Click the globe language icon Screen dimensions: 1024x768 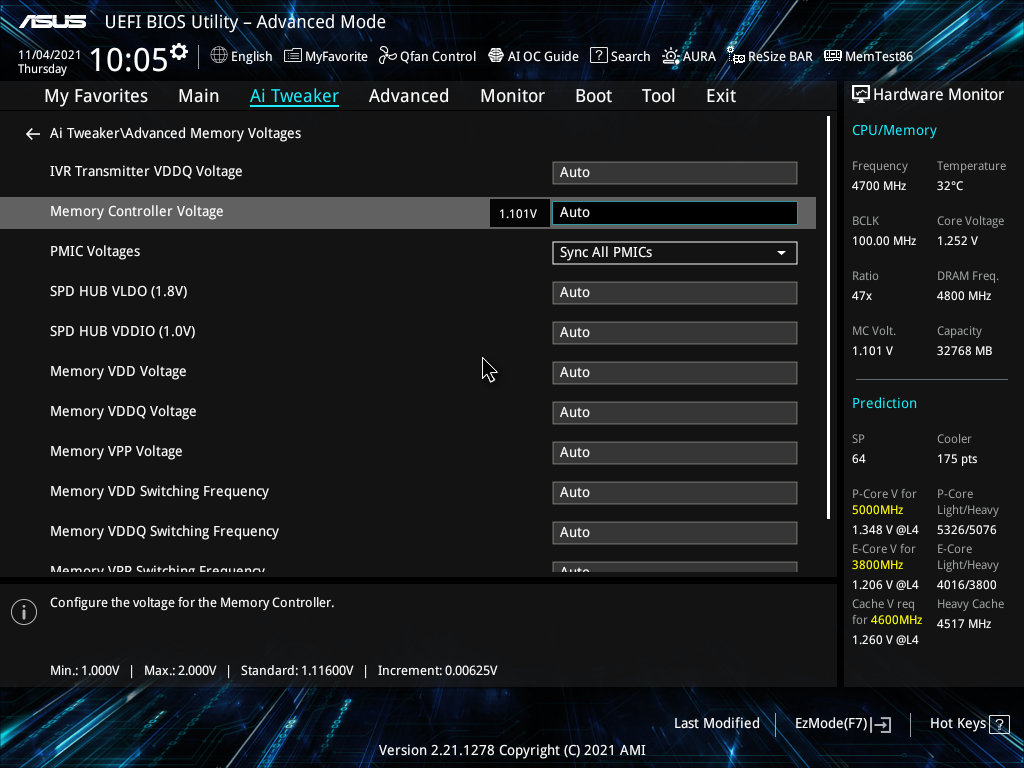pos(219,56)
